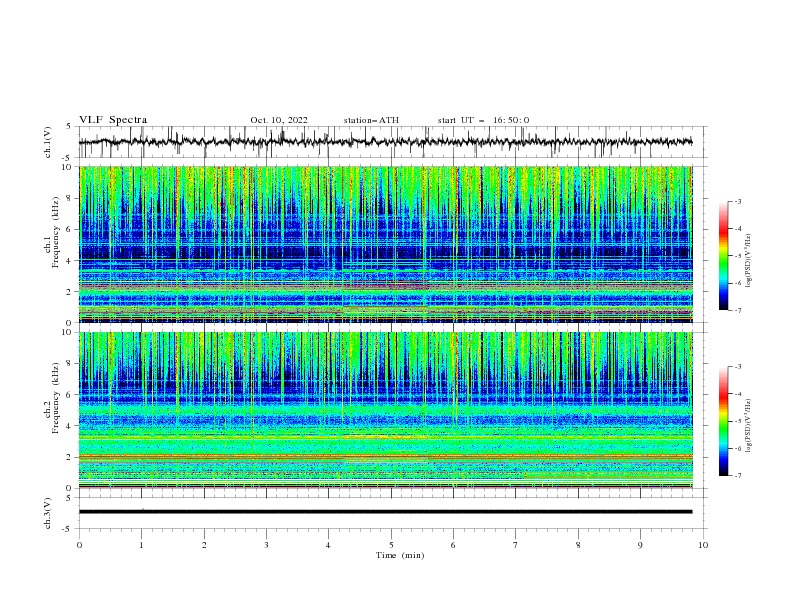Click the ch.3 flat voltage trace
The height and width of the screenshot is (612, 792).
(x=385, y=512)
